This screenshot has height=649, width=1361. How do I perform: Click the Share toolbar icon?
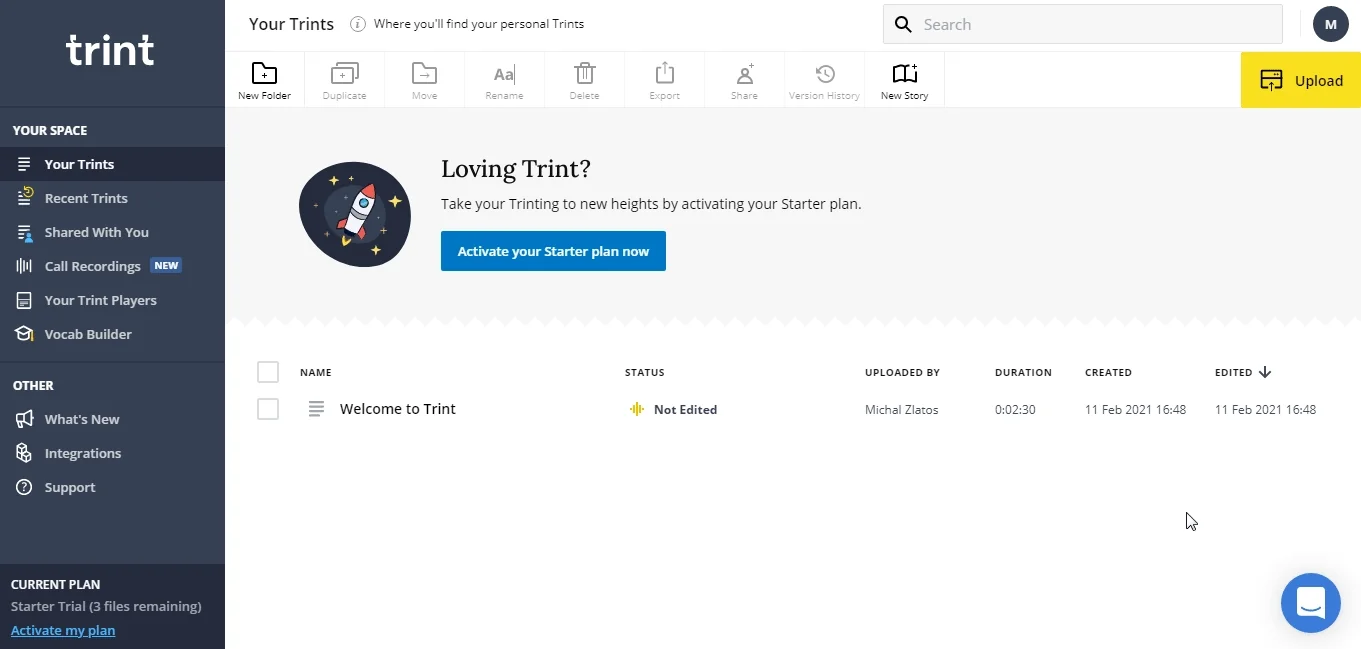coord(744,73)
